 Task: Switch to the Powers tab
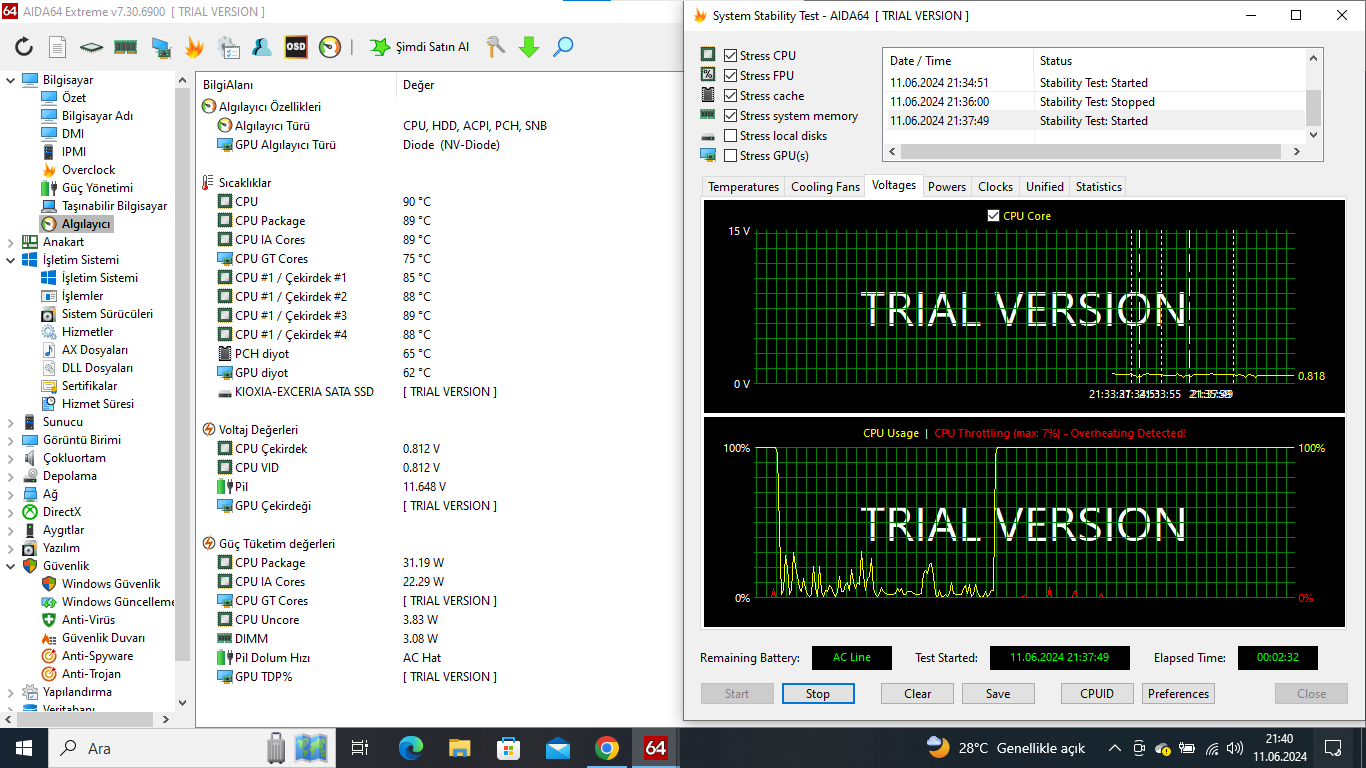pyautogui.click(x=947, y=187)
